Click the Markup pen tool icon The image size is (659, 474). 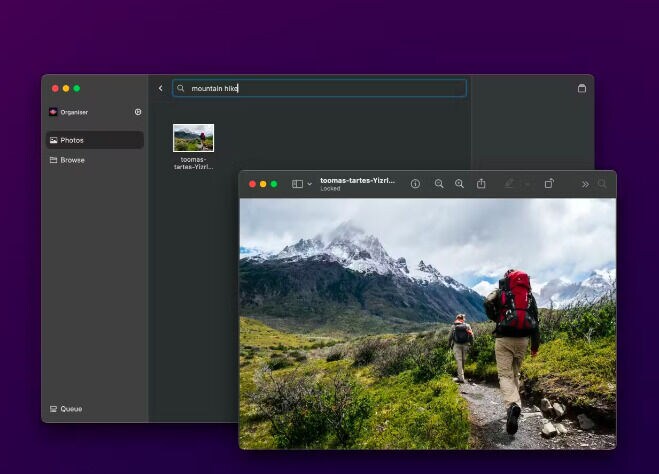(509, 184)
